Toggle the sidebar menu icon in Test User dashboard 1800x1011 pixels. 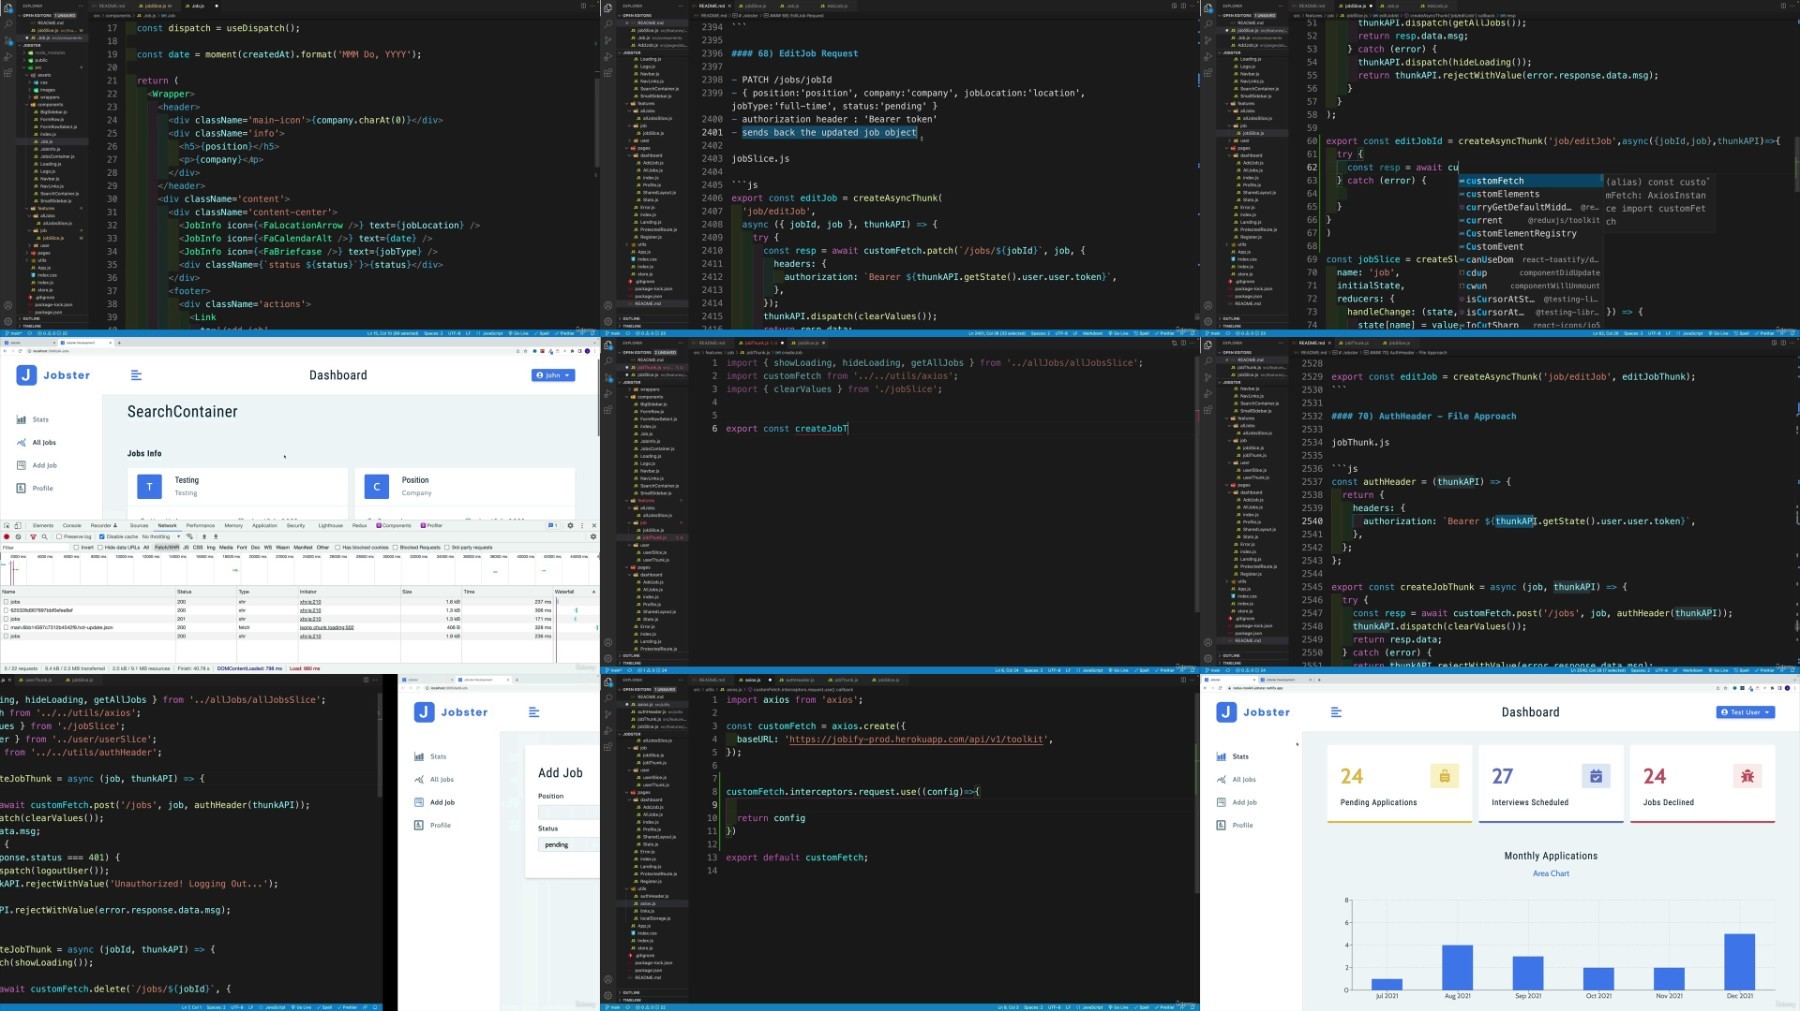click(x=1336, y=712)
